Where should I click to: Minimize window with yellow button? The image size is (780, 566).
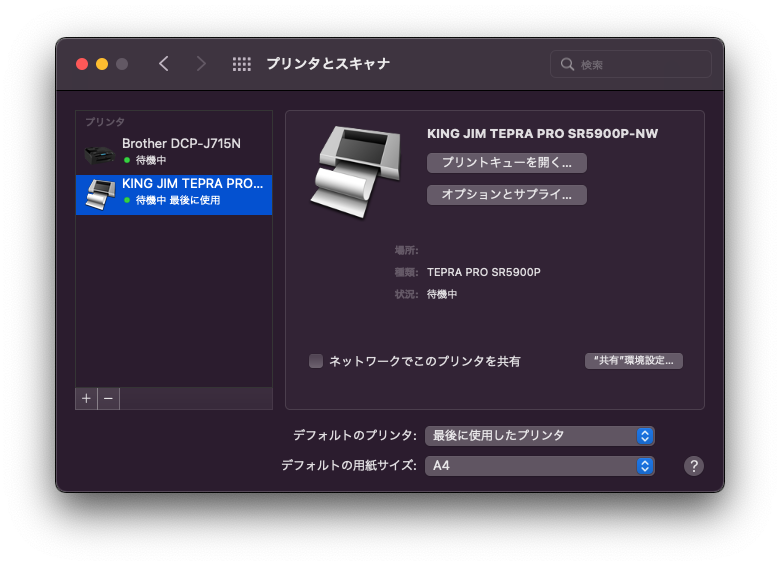pos(102,64)
